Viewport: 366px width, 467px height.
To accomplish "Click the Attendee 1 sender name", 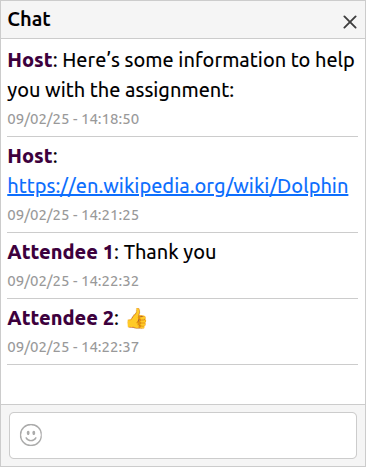I will (x=60, y=252).
